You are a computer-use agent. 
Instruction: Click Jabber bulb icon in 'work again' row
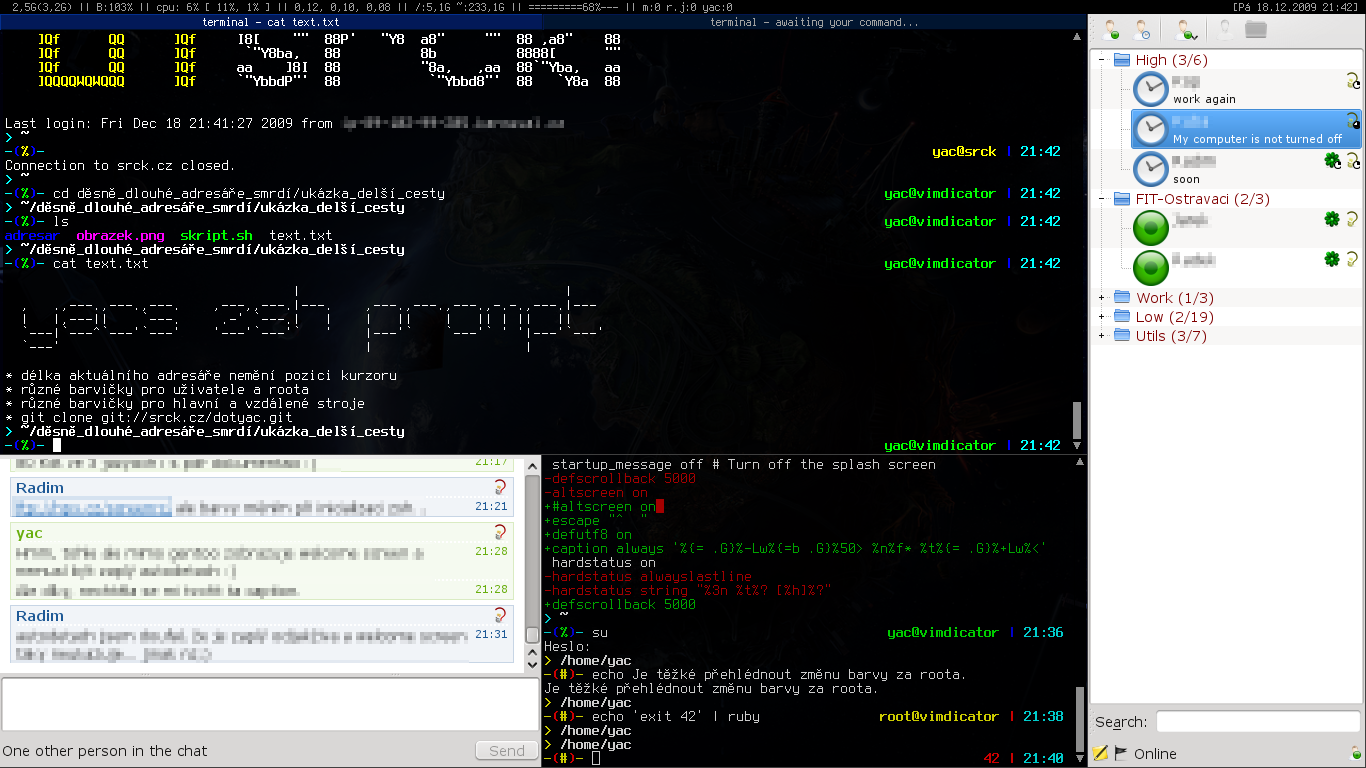1353,81
